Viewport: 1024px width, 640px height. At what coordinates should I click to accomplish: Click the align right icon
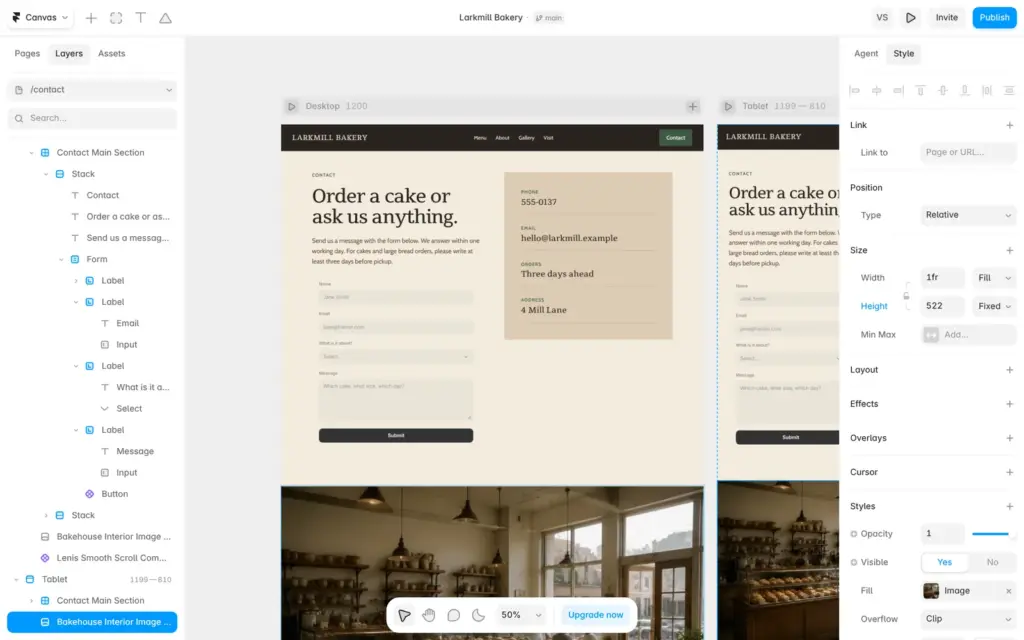coord(899,91)
